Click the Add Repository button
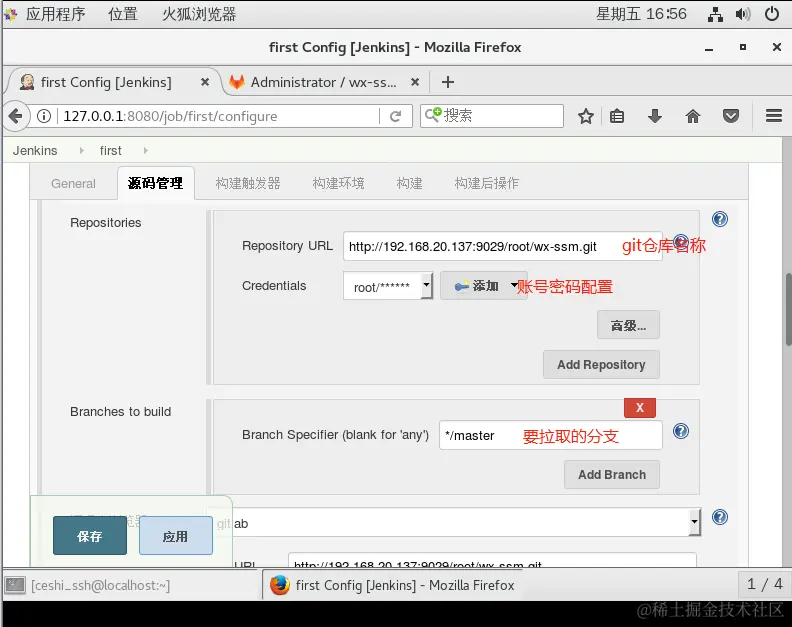The image size is (792, 627). 601,364
